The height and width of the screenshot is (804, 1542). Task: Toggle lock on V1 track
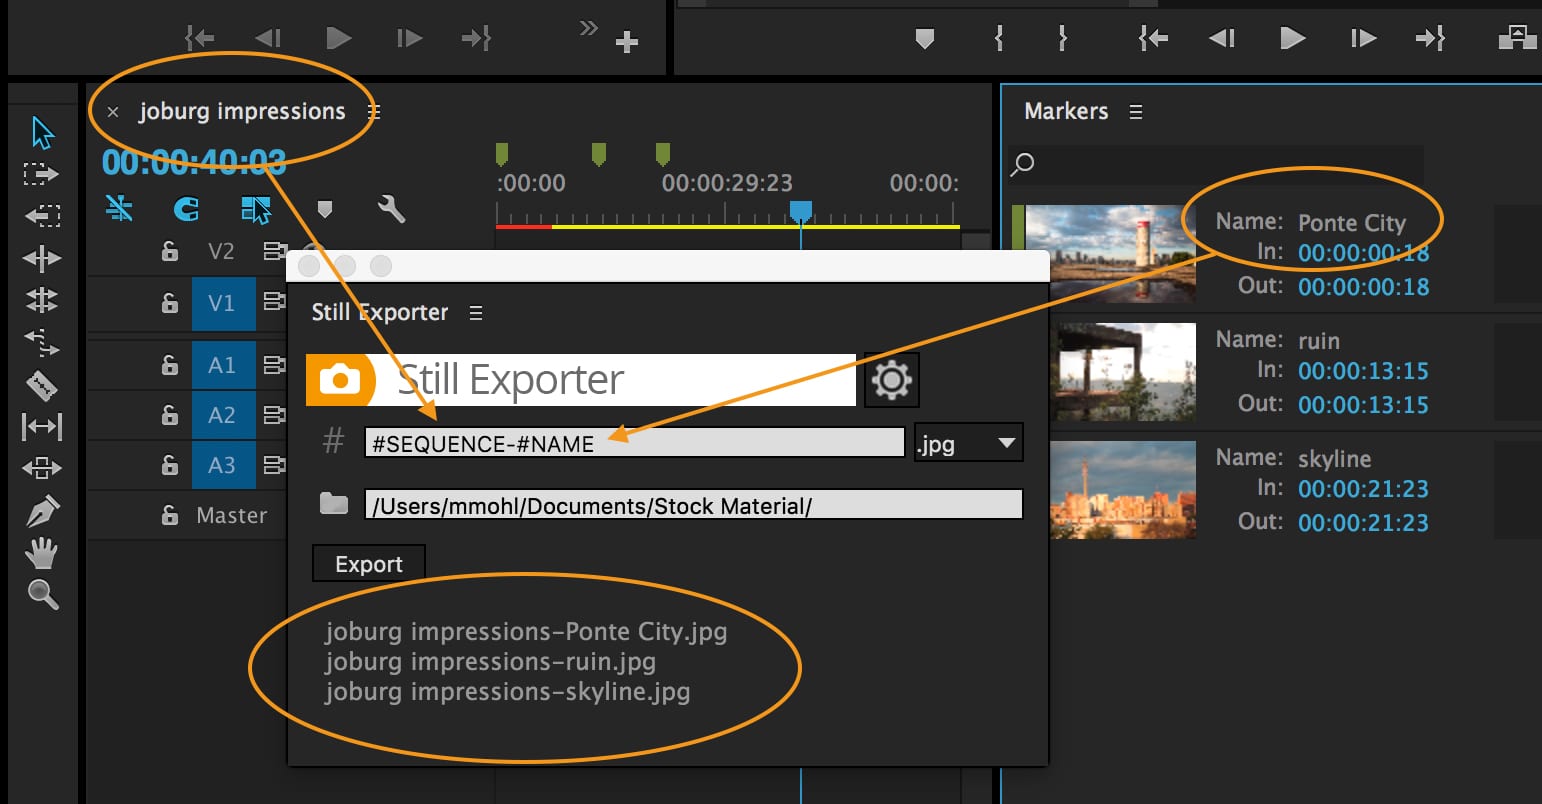pos(170,303)
